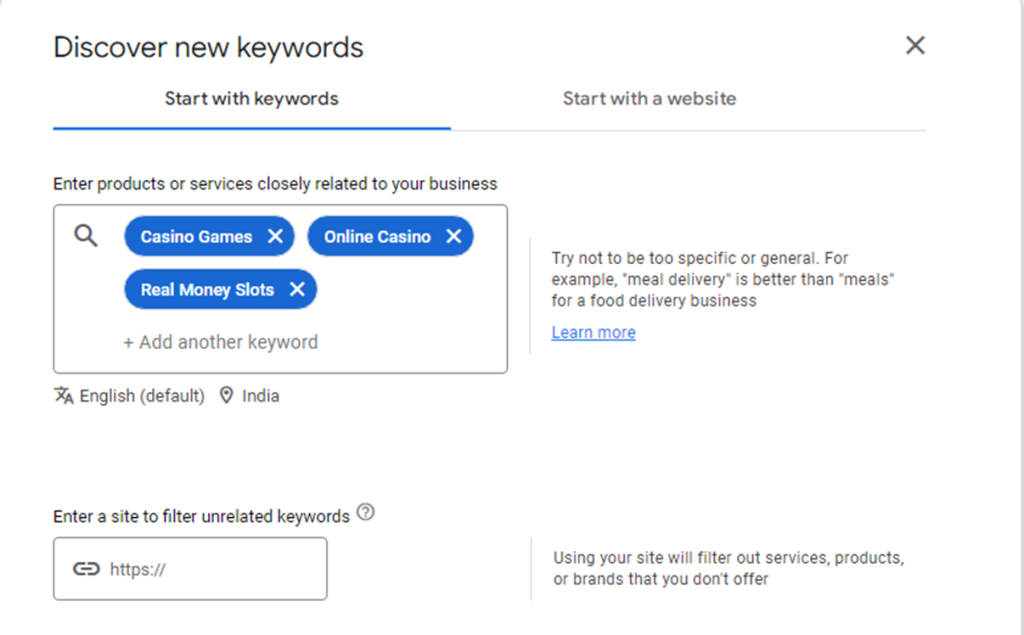The height and width of the screenshot is (635, 1024).
Task: Change the India location setting
Action: click(x=261, y=396)
